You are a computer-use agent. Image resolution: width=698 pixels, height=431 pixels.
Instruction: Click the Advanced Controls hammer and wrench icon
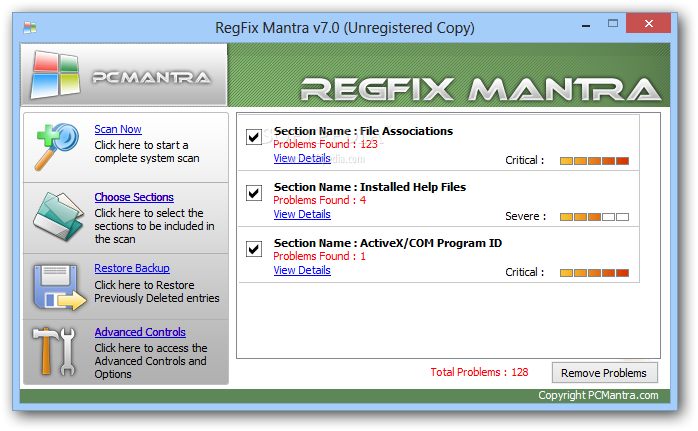coord(54,352)
